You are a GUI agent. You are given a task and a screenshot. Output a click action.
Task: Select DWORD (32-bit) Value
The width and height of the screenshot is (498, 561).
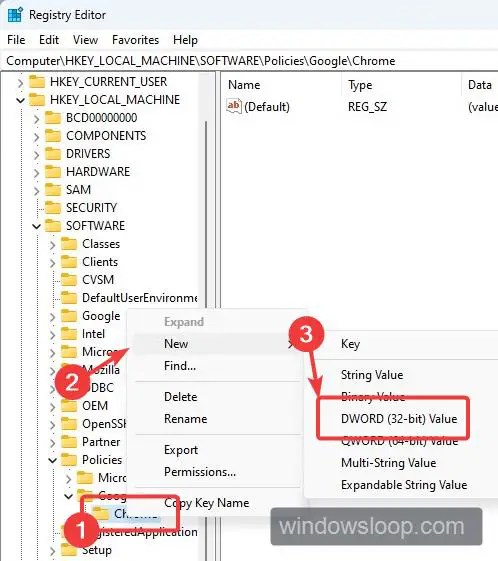[399, 419]
